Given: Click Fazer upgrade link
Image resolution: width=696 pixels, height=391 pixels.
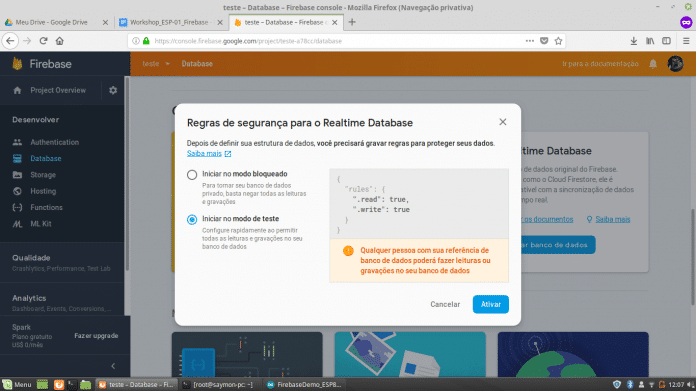Looking at the screenshot, I should click(96, 336).
